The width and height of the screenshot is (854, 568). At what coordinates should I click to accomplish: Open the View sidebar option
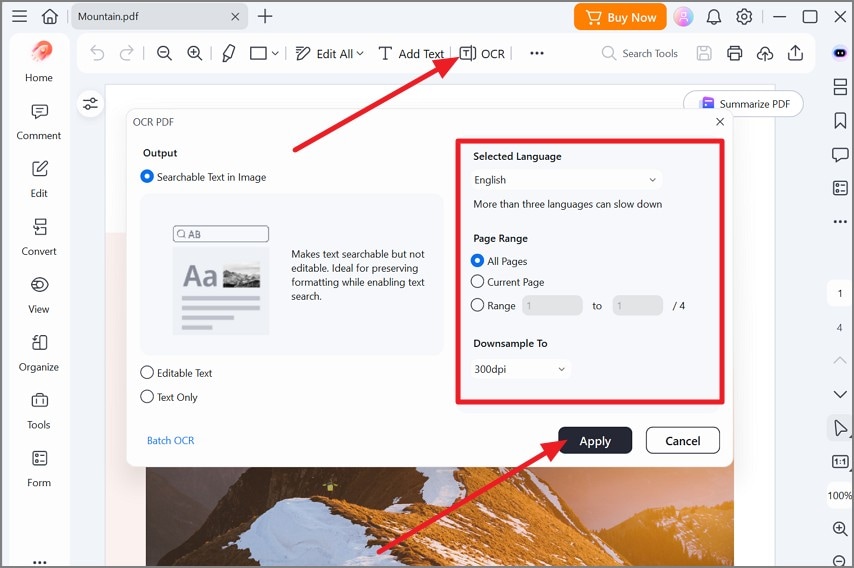click(39, 295)
